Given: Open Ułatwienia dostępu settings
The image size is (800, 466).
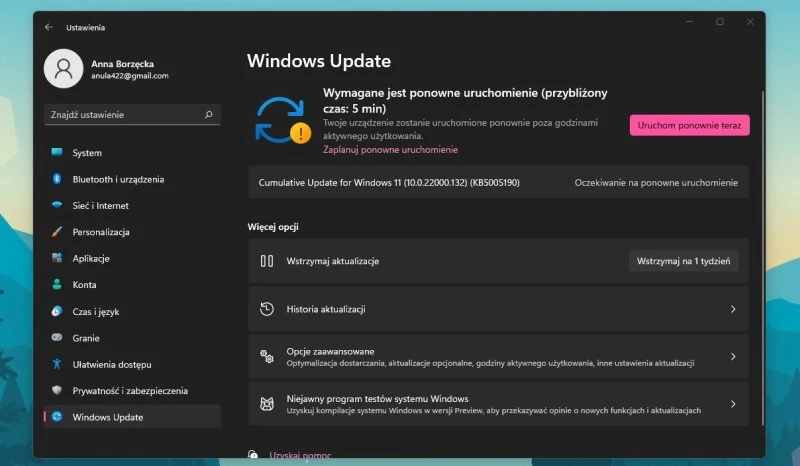Looking at the screenshot, I should click(x=133, y=364).
